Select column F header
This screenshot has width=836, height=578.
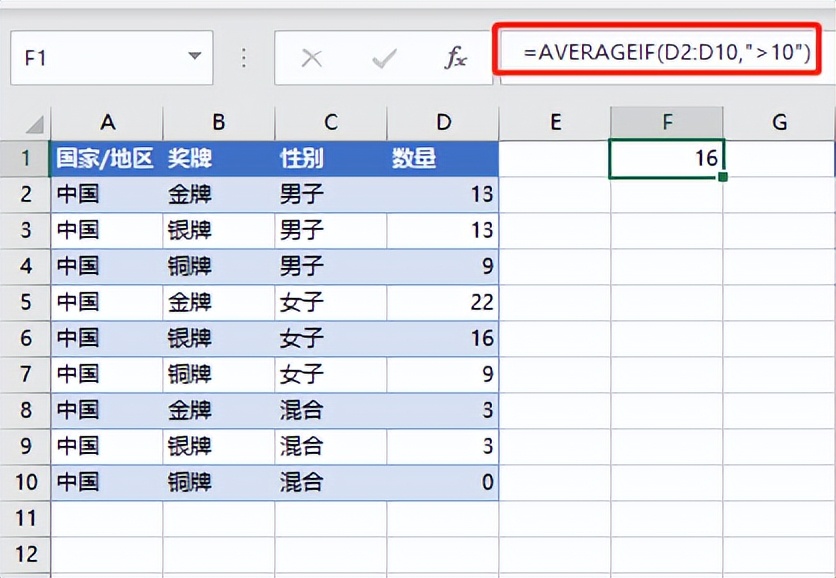tap(667, 123)
